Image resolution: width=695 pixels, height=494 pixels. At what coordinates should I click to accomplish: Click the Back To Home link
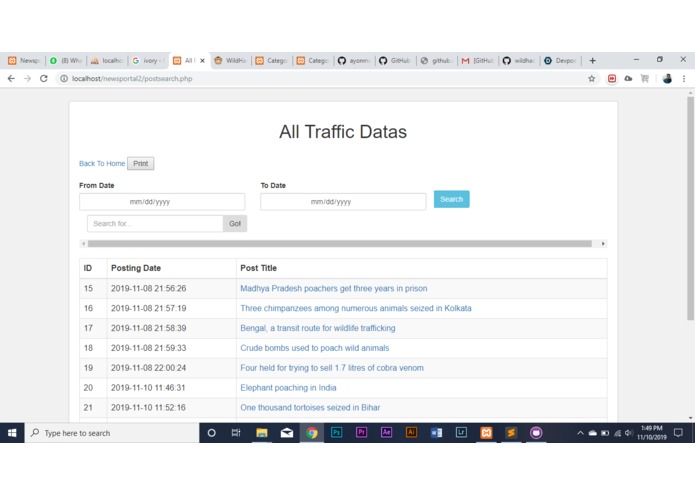tap(102, 163)
